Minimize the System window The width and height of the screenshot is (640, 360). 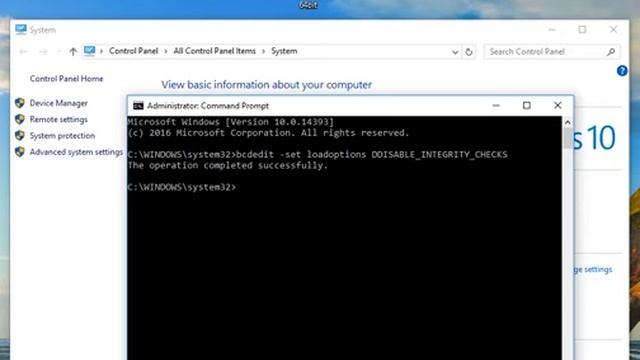tap(552, 30)
